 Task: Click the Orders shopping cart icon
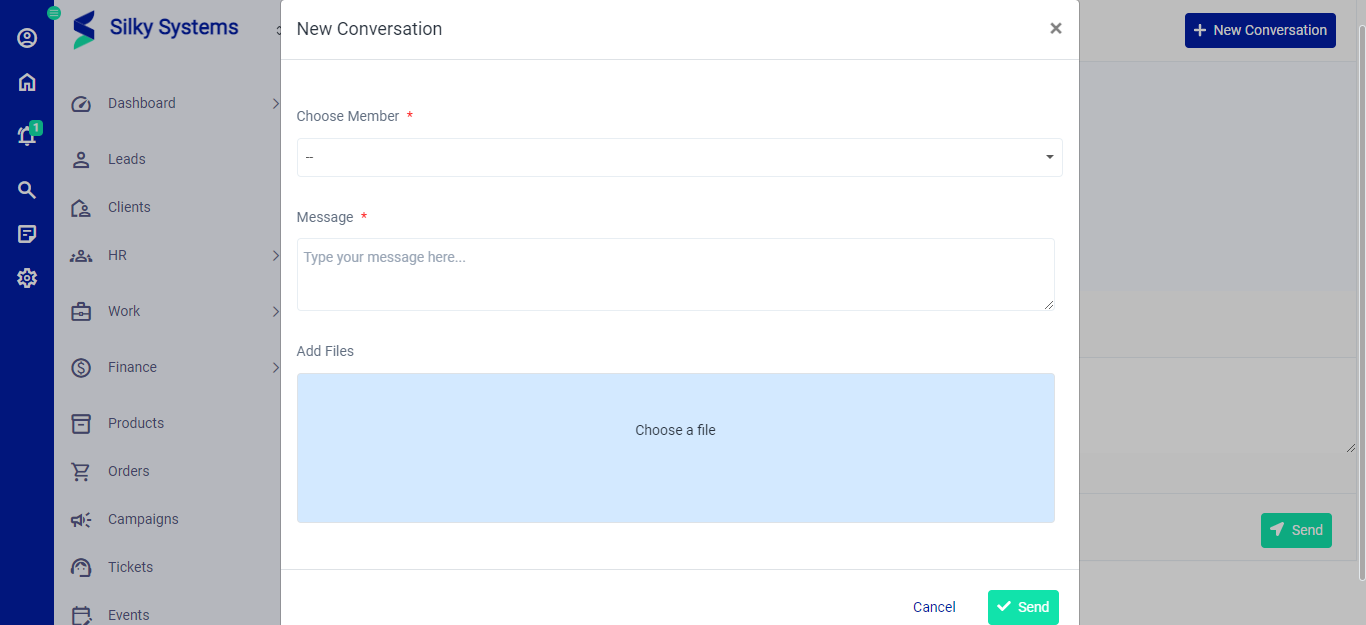tap(80, 471)
